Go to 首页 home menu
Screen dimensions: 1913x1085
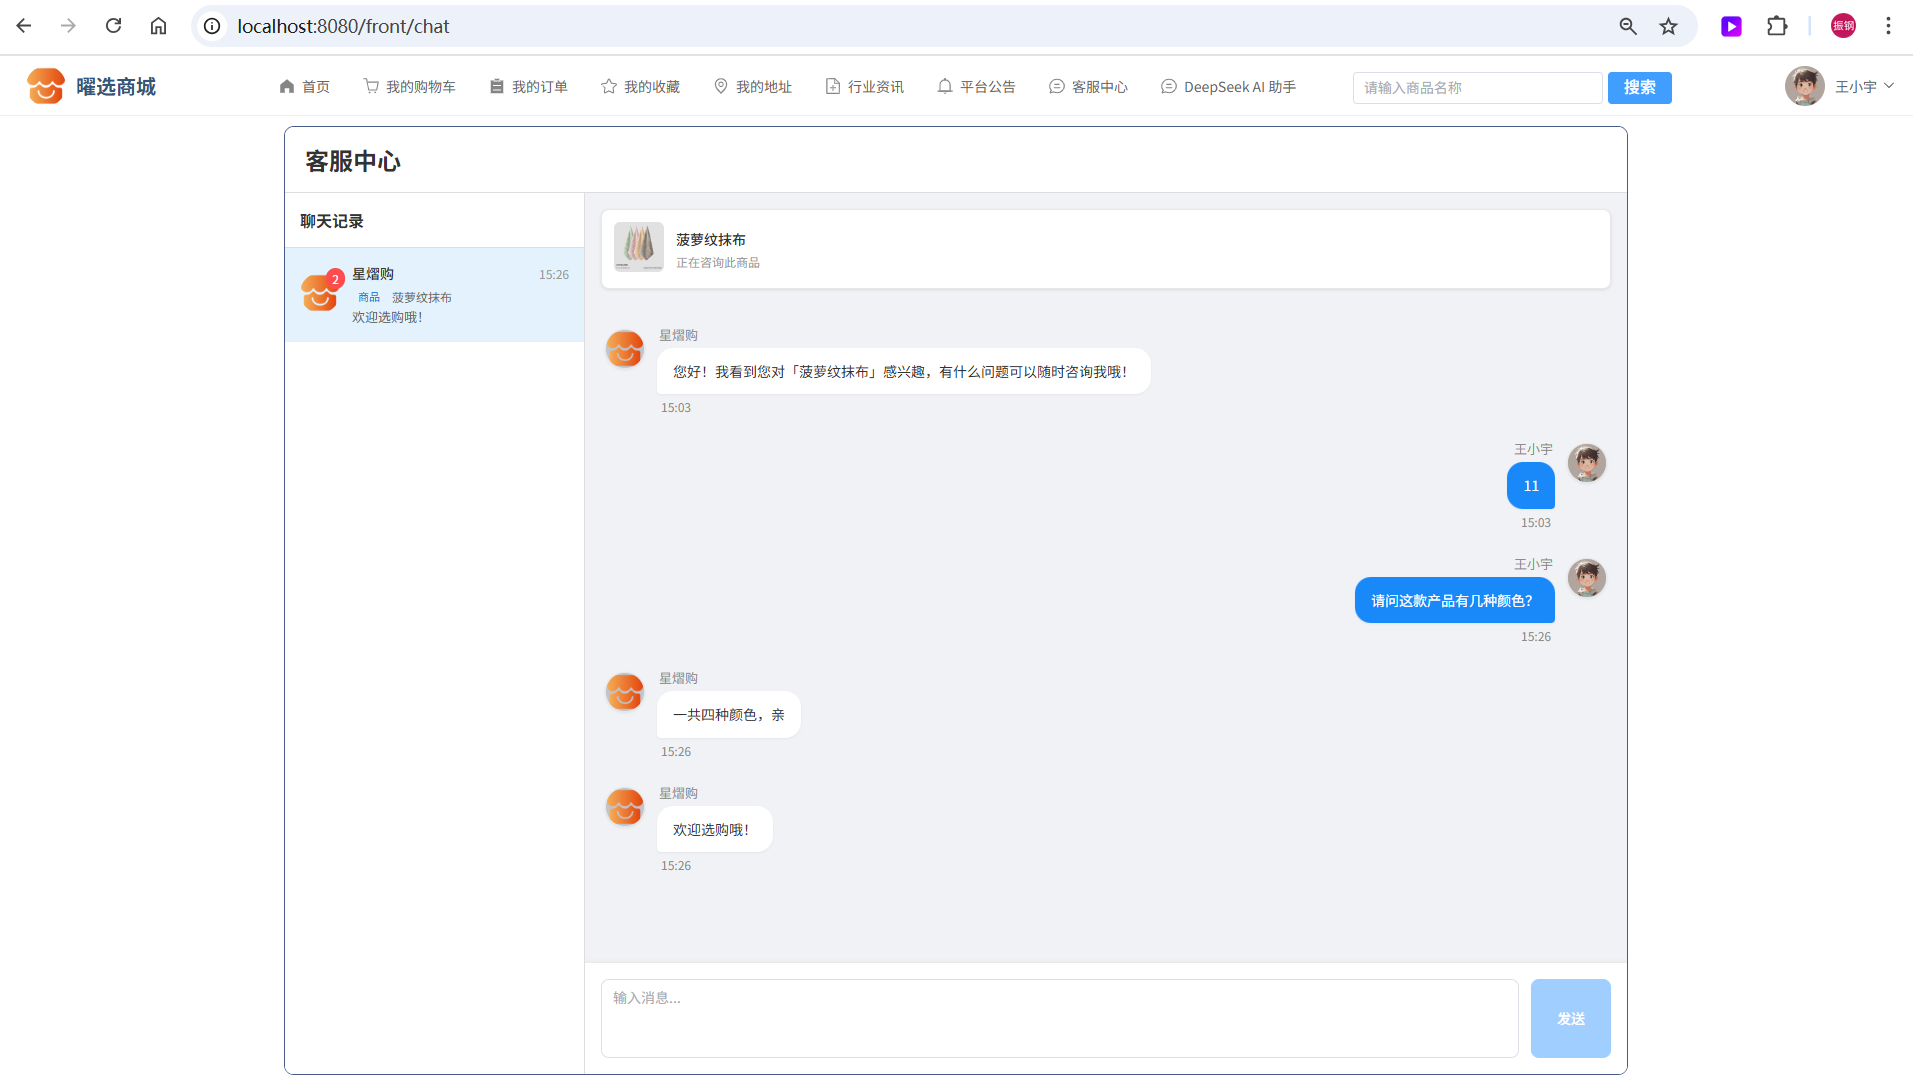[305, 87]
